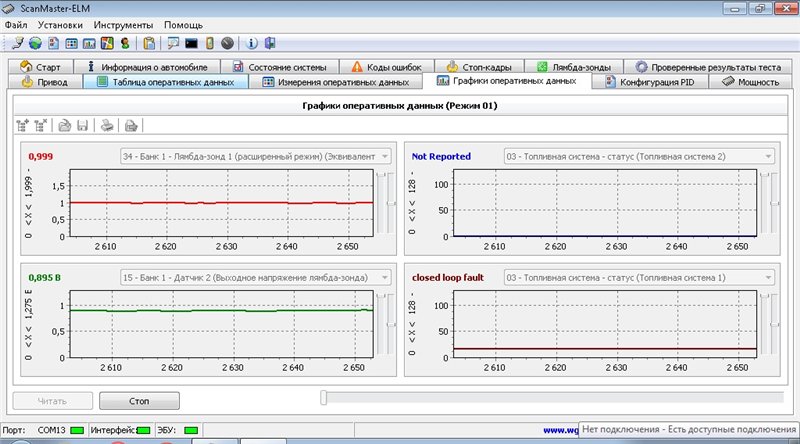
Task: Switch to the Состояние системы tab
Action: [x=280, y=67]
